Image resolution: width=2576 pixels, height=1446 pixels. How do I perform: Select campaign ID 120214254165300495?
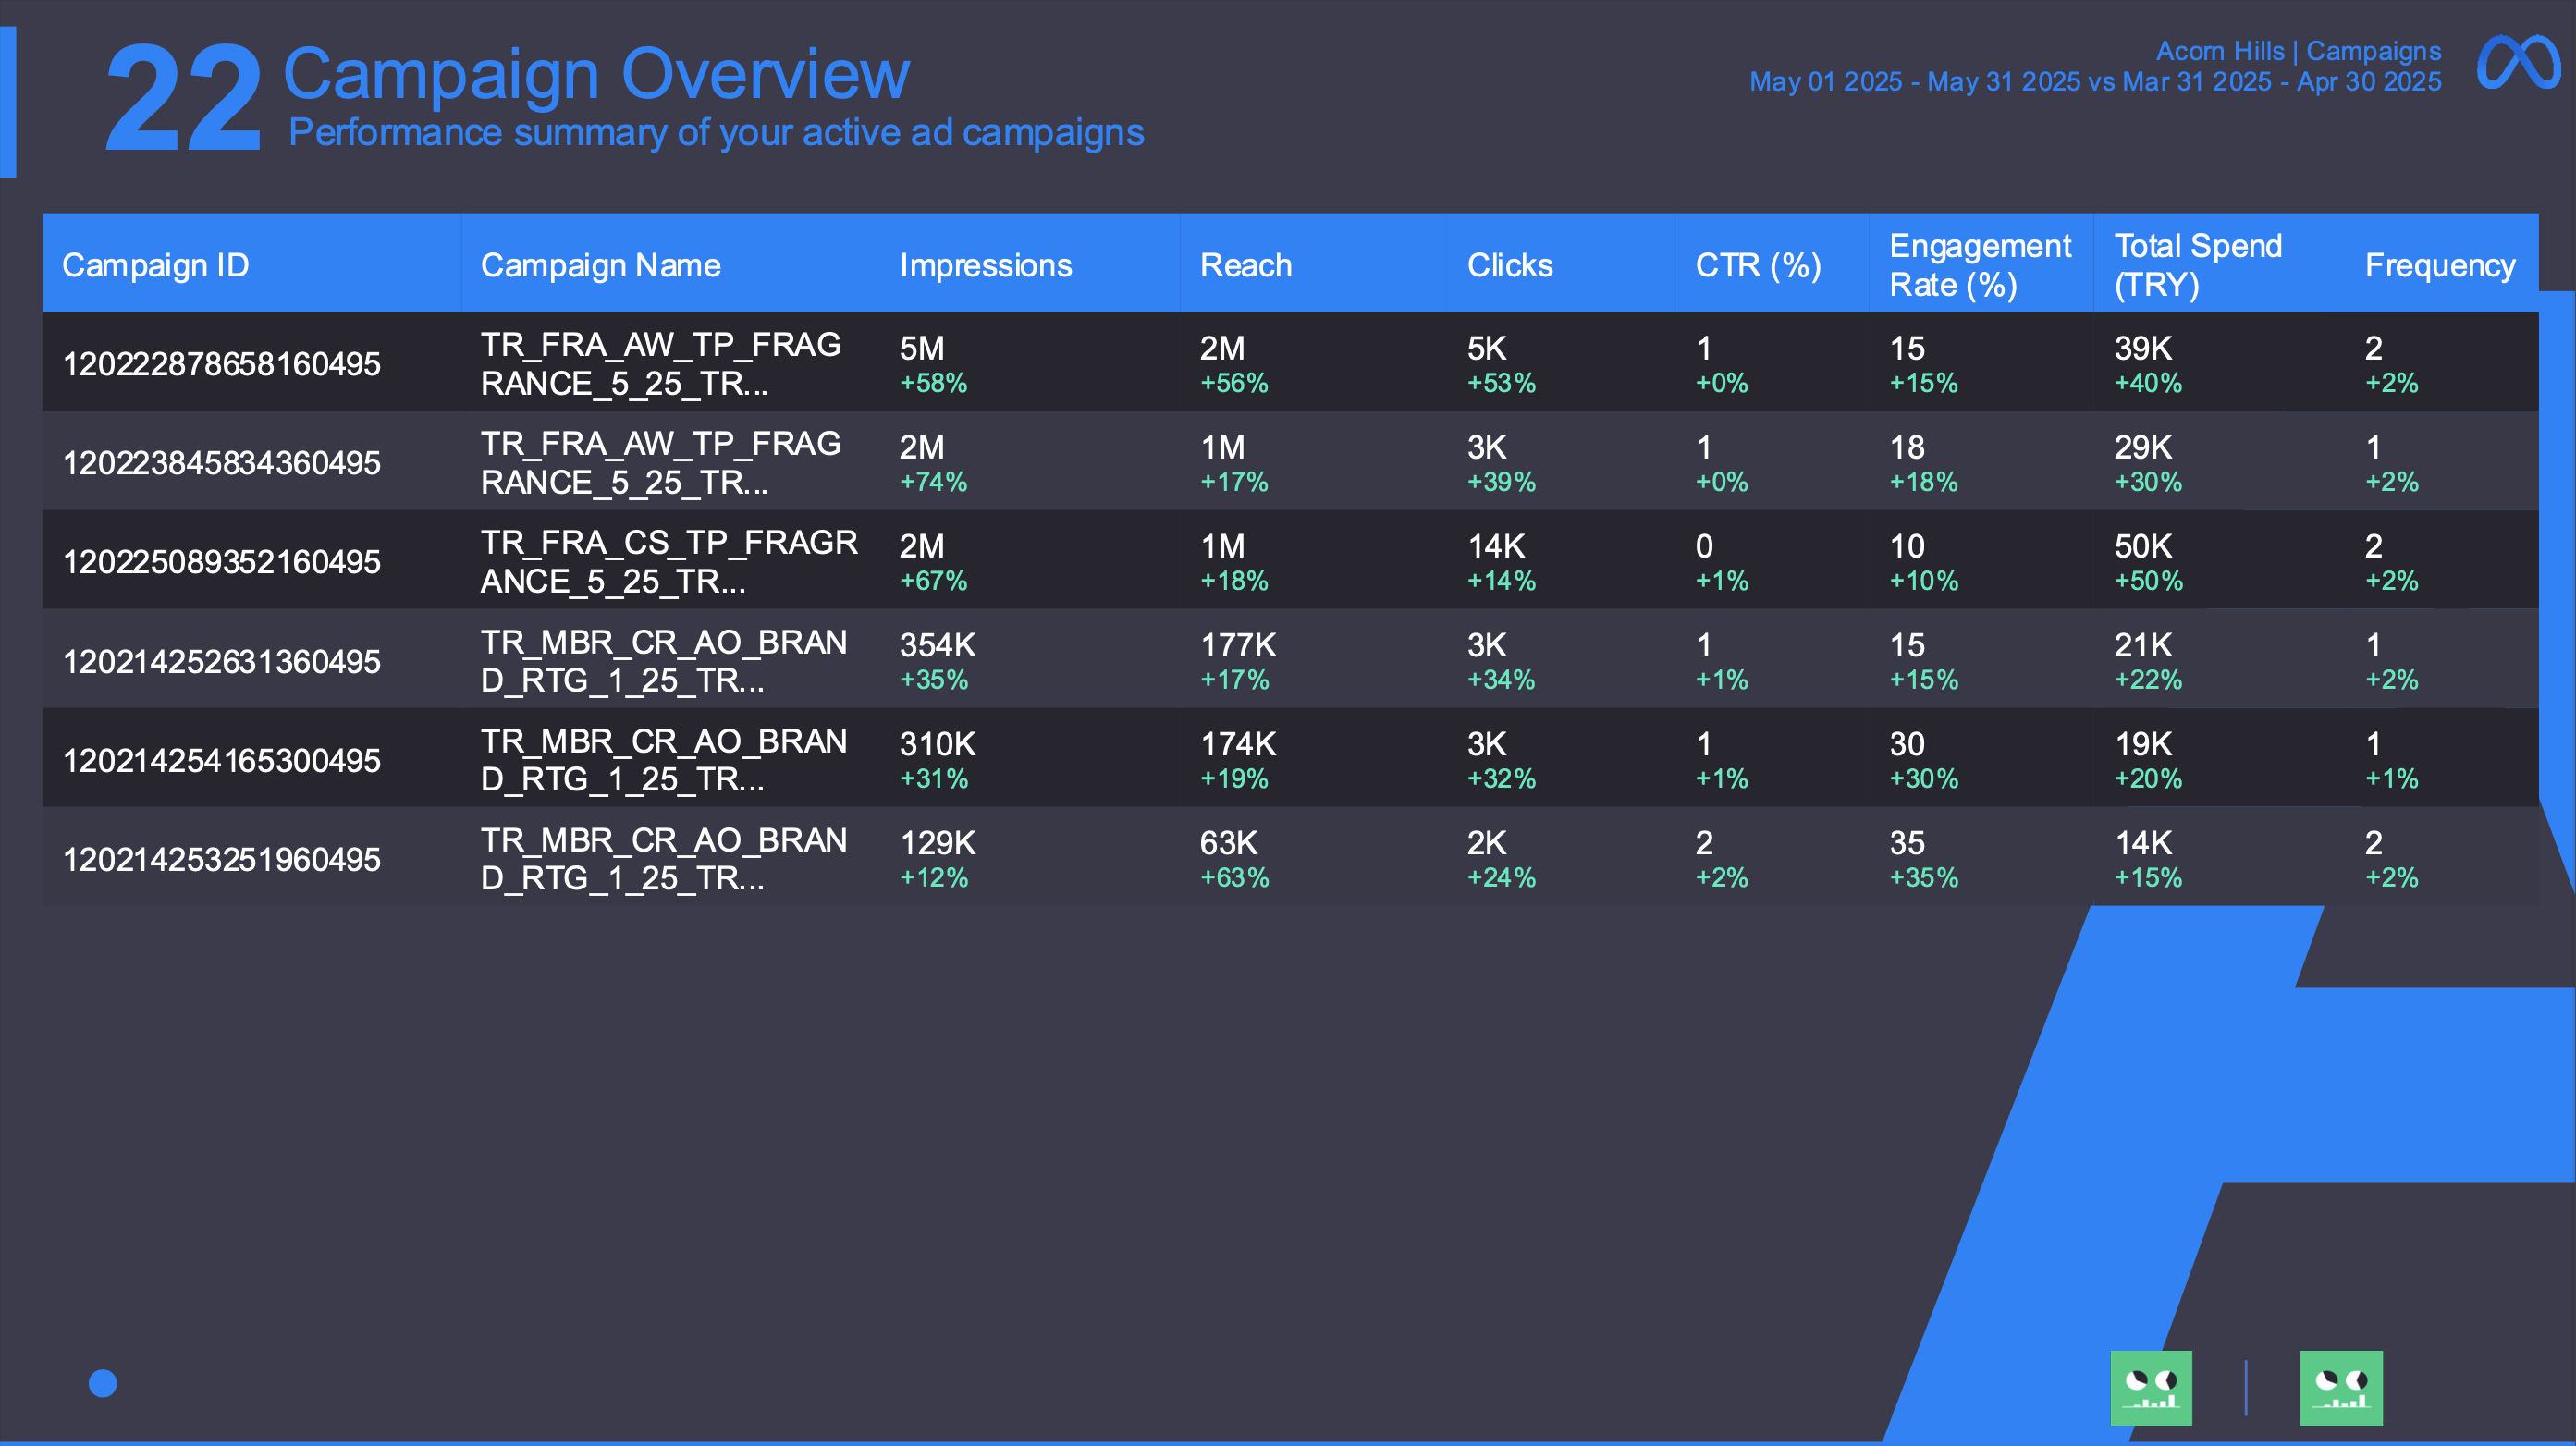(222, 761)
